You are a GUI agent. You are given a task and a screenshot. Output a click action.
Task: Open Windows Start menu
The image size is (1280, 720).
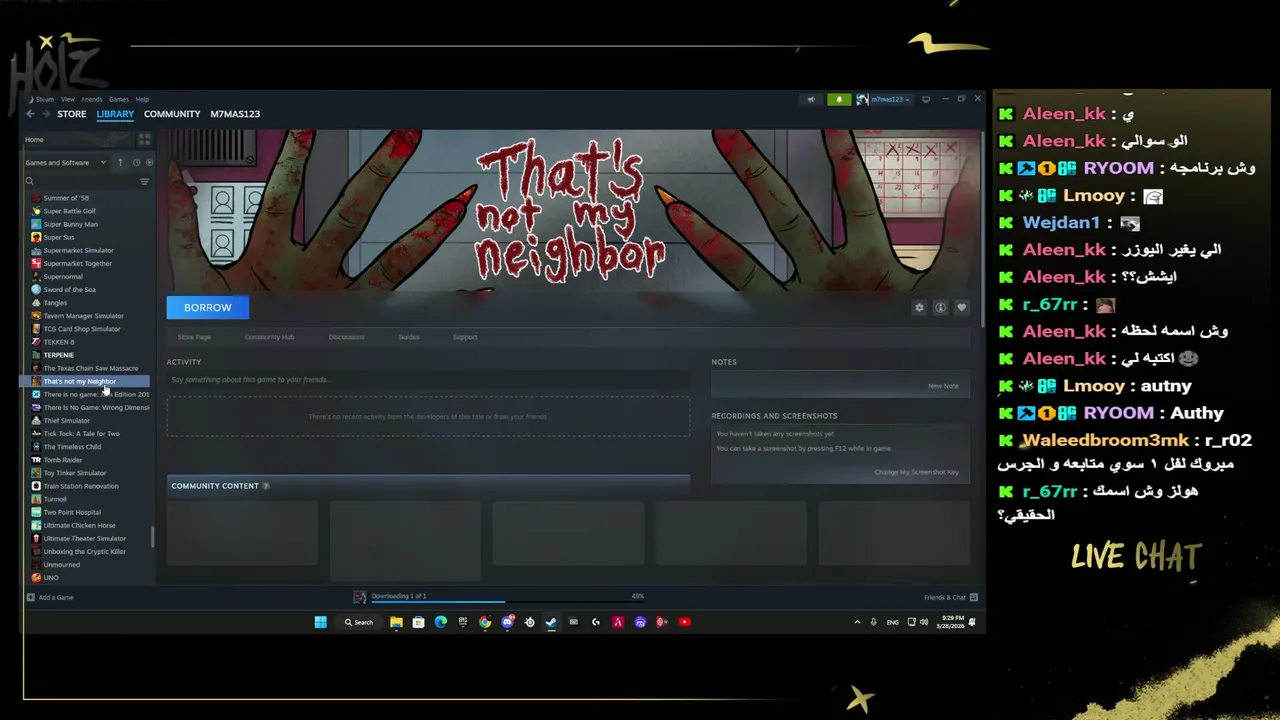tap(320, 622)
